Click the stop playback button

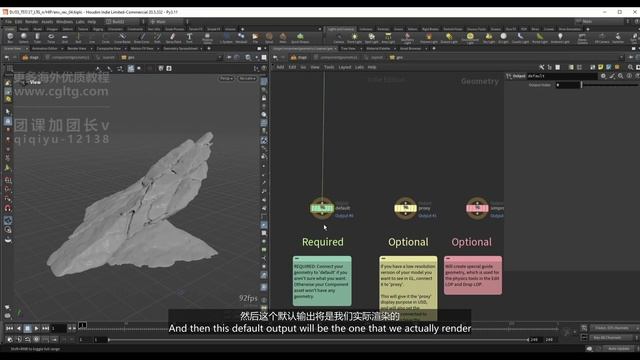click(28, 328)
